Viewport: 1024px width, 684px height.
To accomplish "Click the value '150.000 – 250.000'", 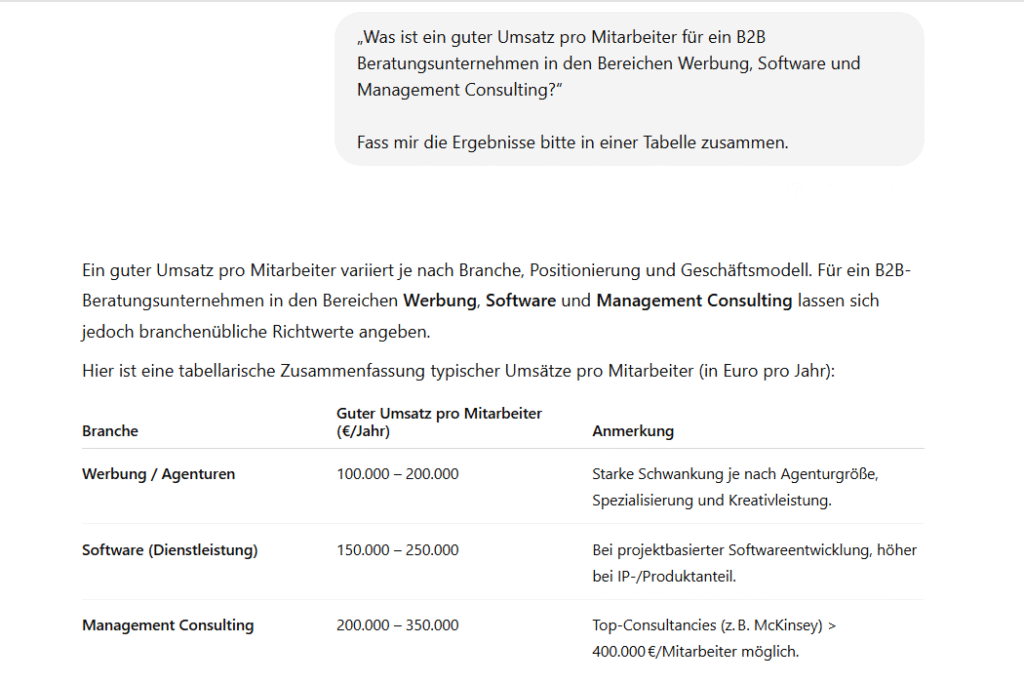I will [x=398, y=550].
